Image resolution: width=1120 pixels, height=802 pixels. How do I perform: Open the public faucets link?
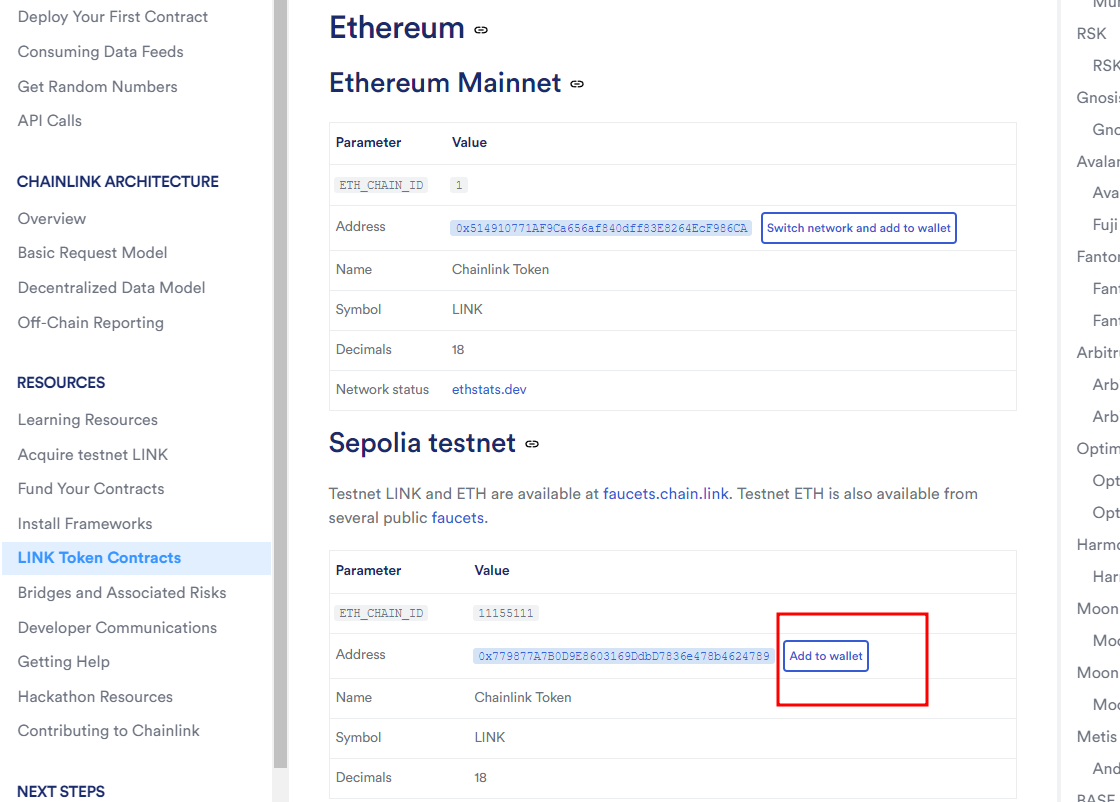click(457, 518)
